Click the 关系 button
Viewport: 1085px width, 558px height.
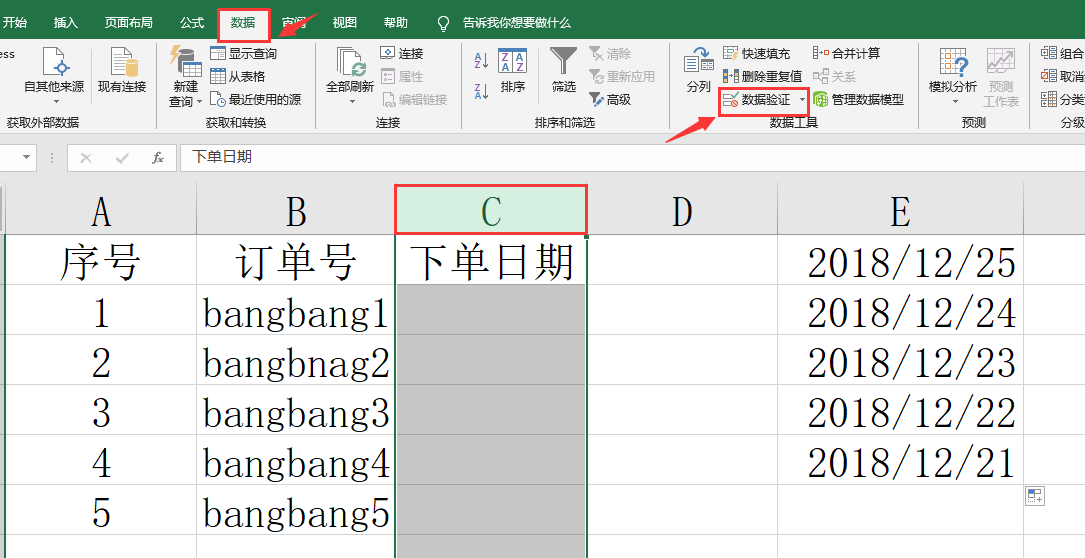(835, 76)
